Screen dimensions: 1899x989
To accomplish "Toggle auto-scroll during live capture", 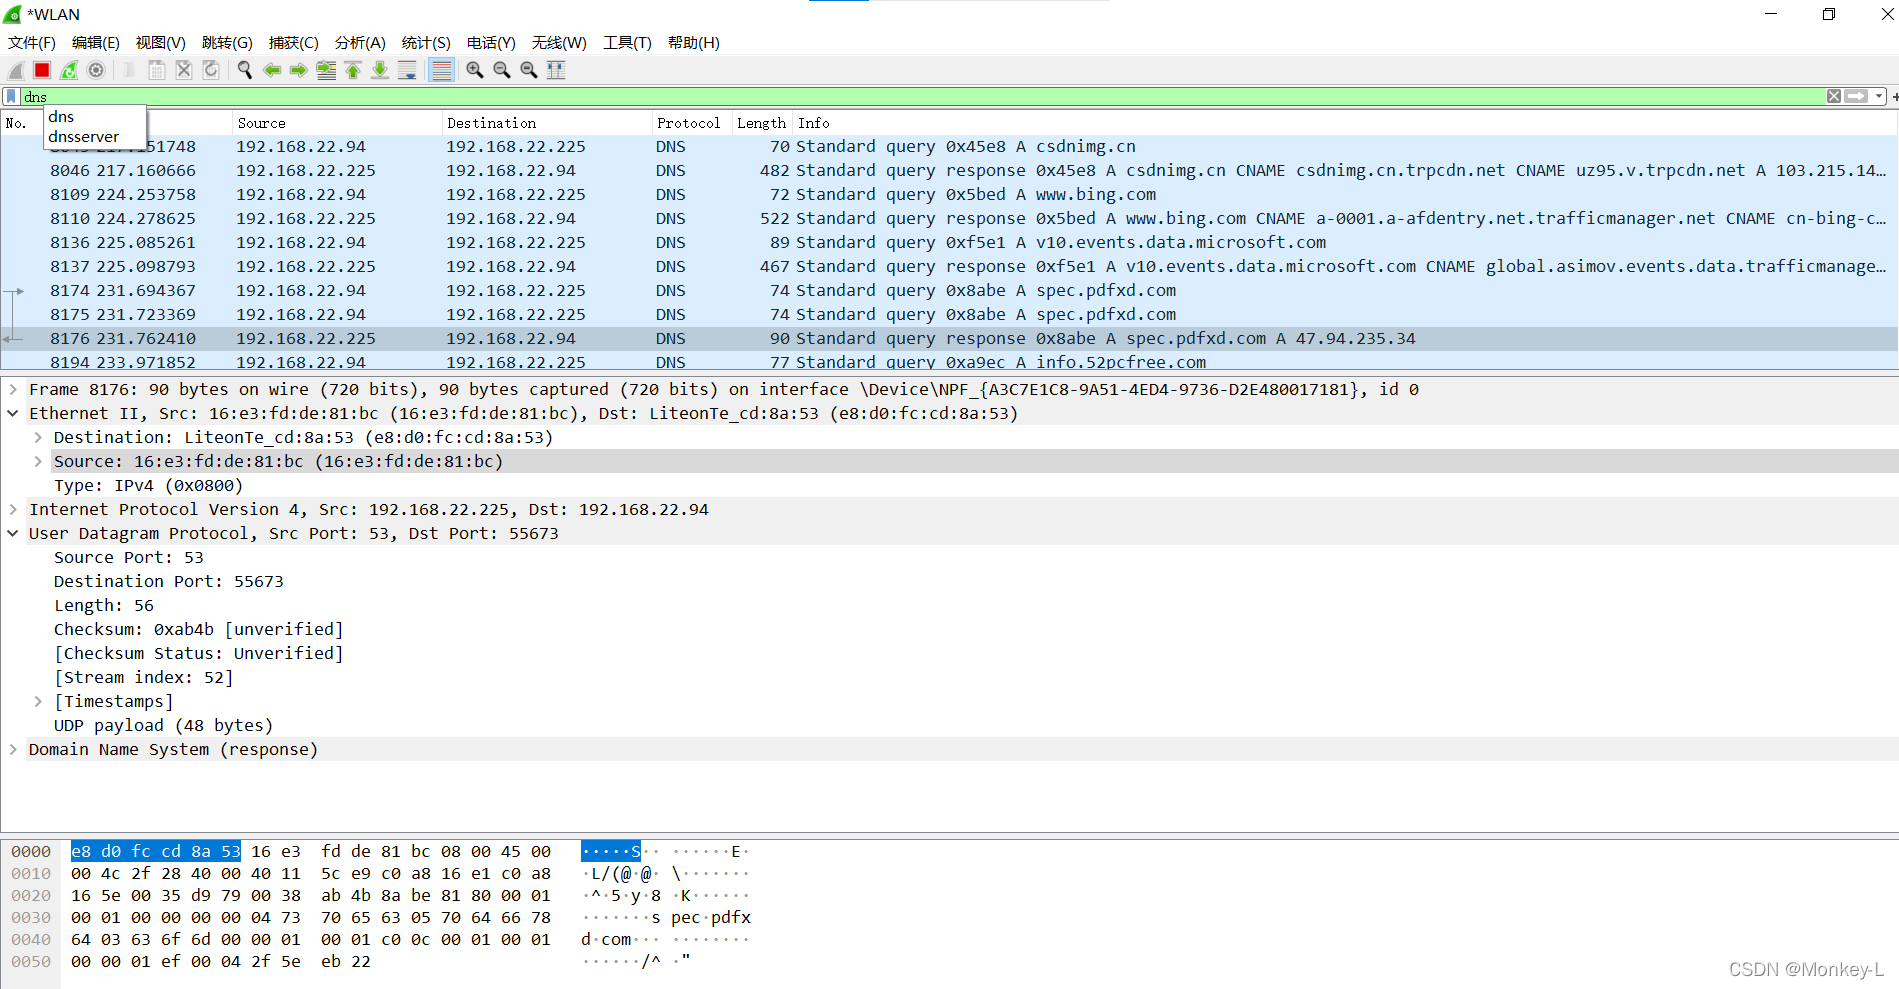I will tap(407, 70).
